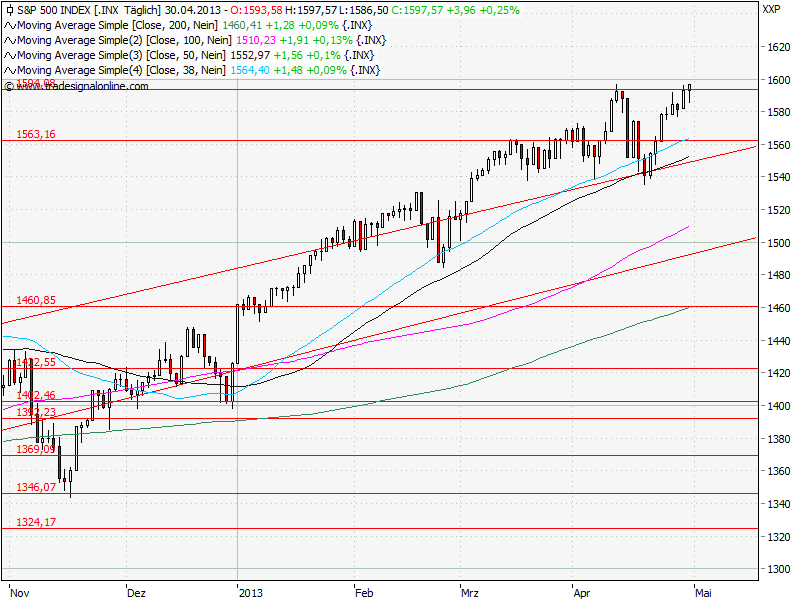800x600 pixels.
Task: Select the wave icon of Moving Average Simple(3) 50
Action: (9, 55)
